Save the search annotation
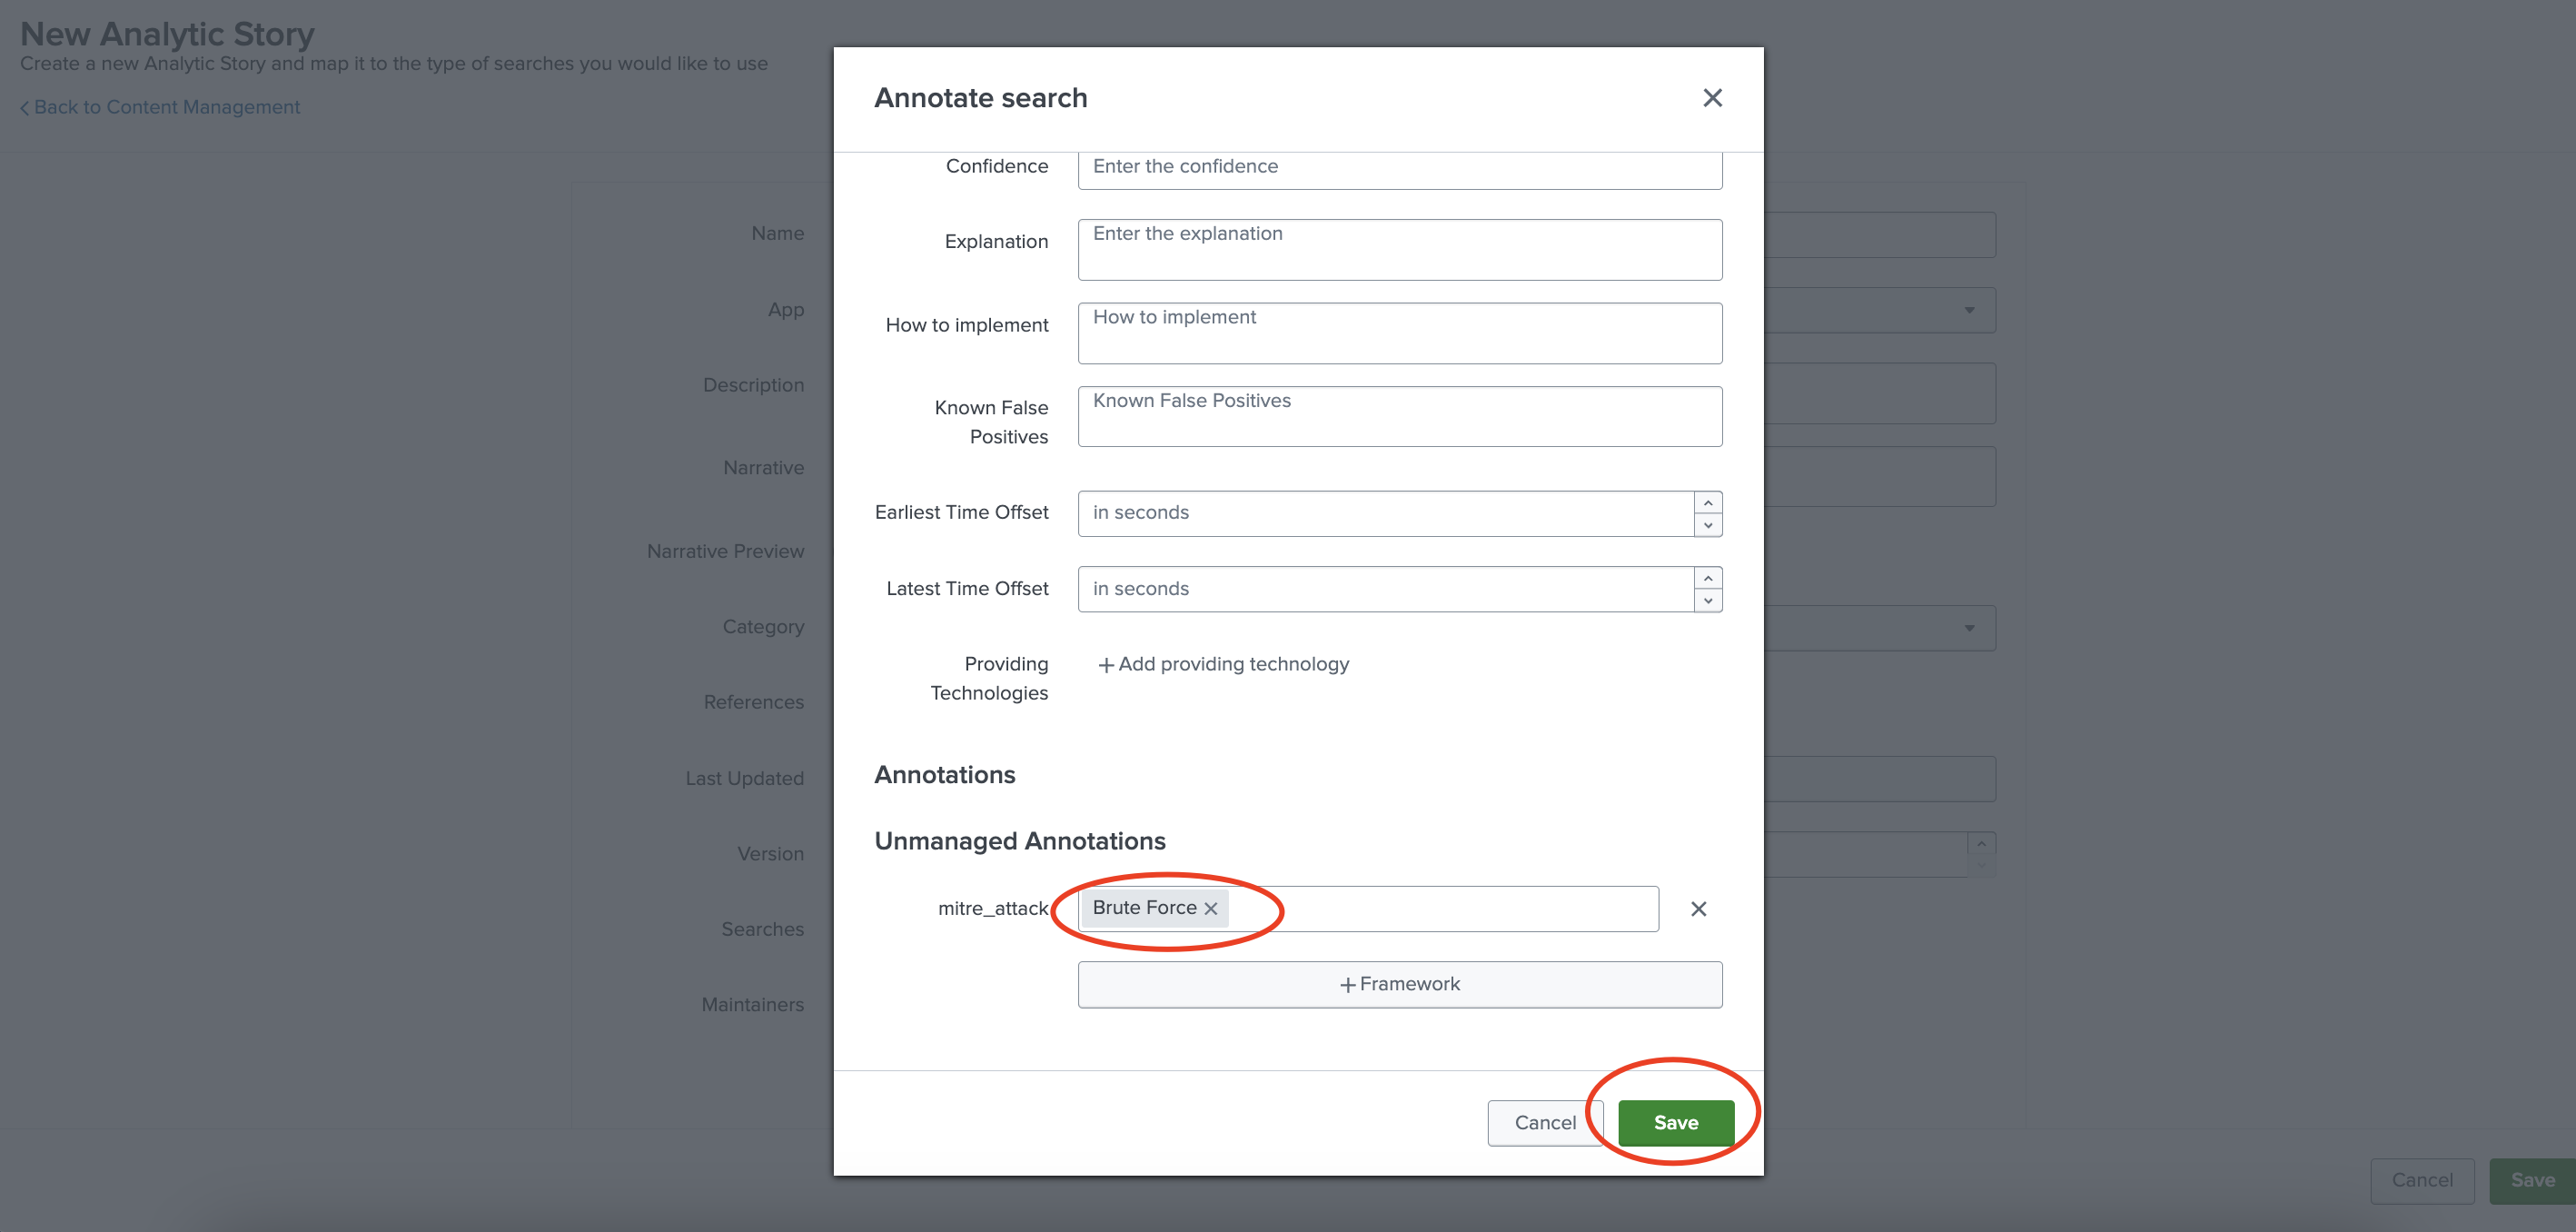 click(1675, 1123)
